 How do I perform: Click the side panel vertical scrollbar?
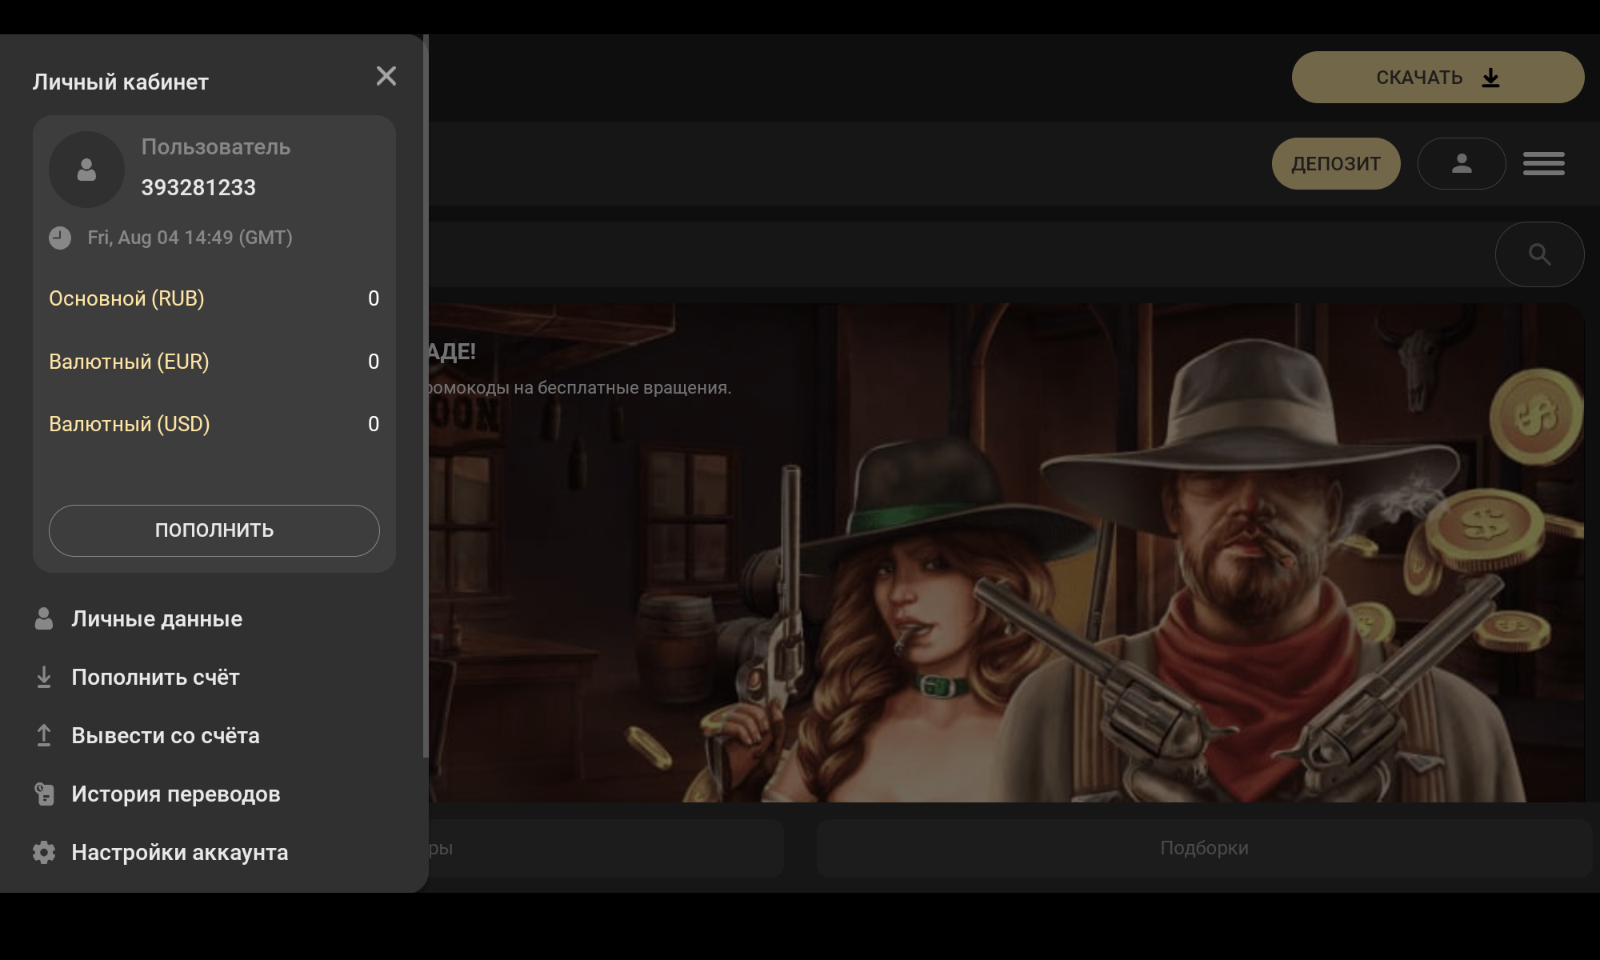(426, 400)
